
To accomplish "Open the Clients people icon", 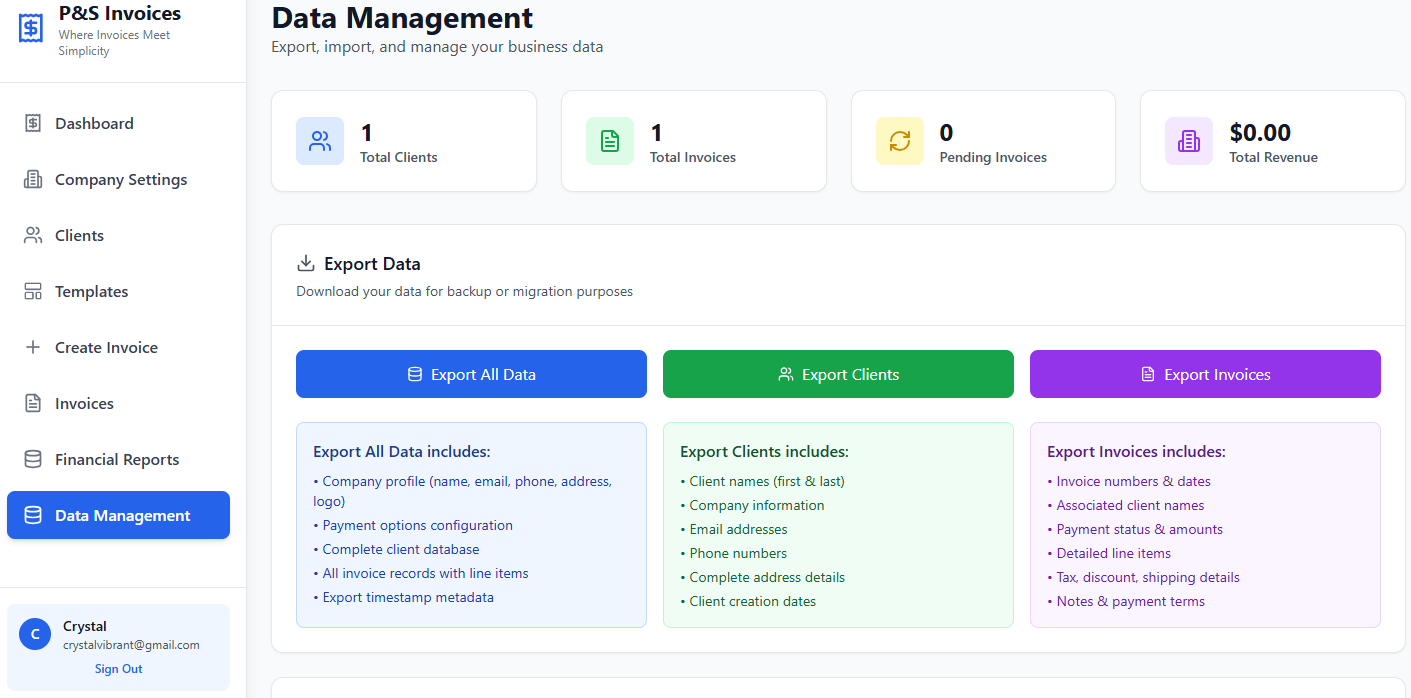I will [31, 235].
